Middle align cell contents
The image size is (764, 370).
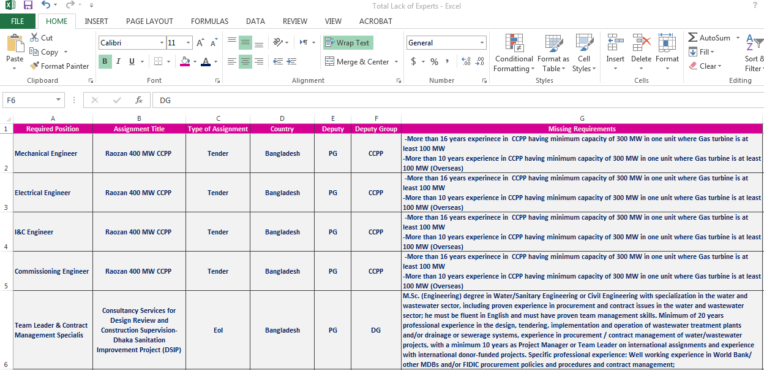pos(246,42)
